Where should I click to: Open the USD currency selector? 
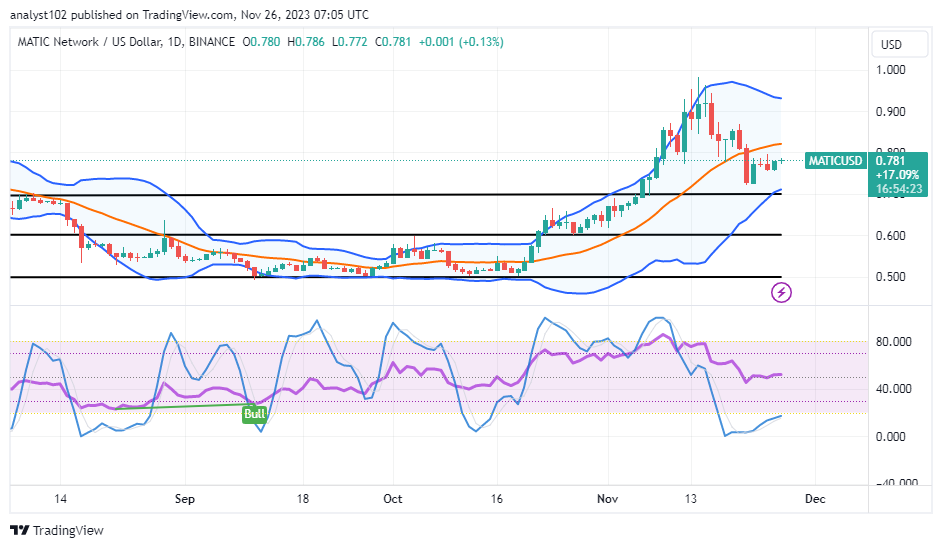click(x=899, y=44)
